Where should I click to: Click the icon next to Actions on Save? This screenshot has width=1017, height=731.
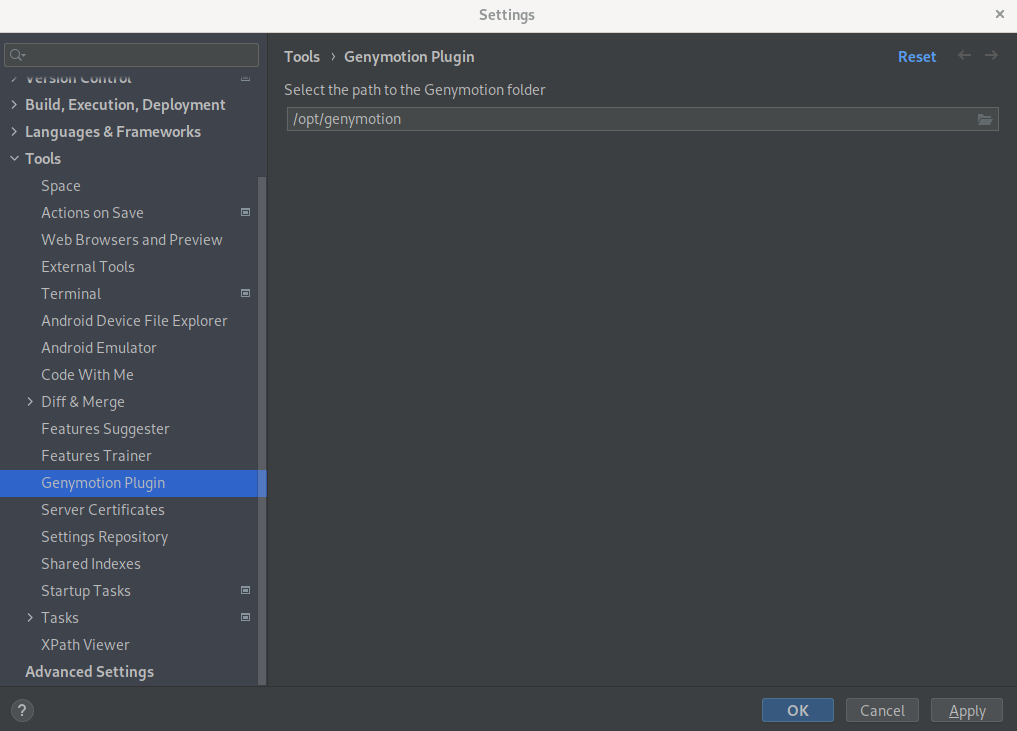point(245,212)
